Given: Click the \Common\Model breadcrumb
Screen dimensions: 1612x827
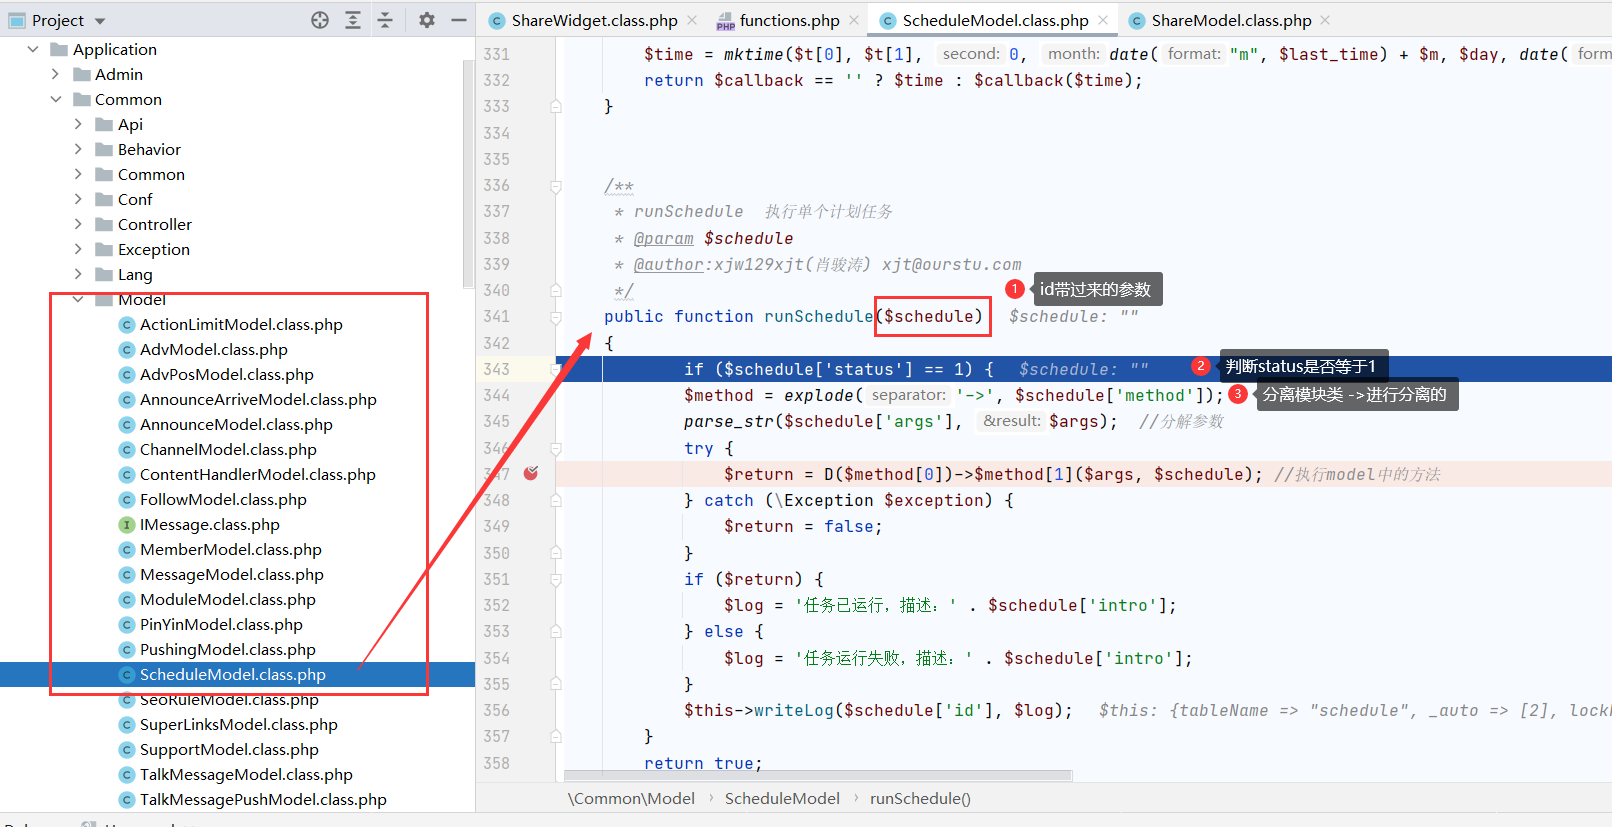Looking at the screenshot, I should tap(631, 798).
